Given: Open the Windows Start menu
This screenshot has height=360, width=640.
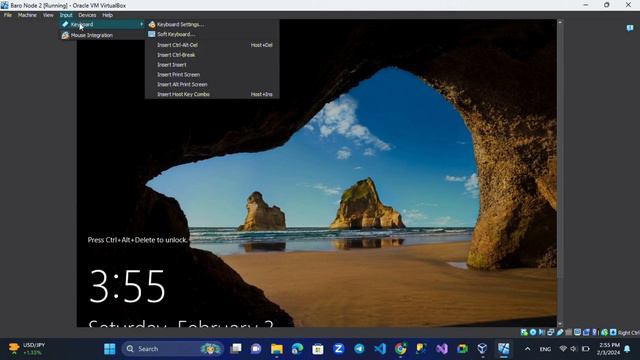Looking at the screenshot, I should pyautogui.click(x=109, y=349).
